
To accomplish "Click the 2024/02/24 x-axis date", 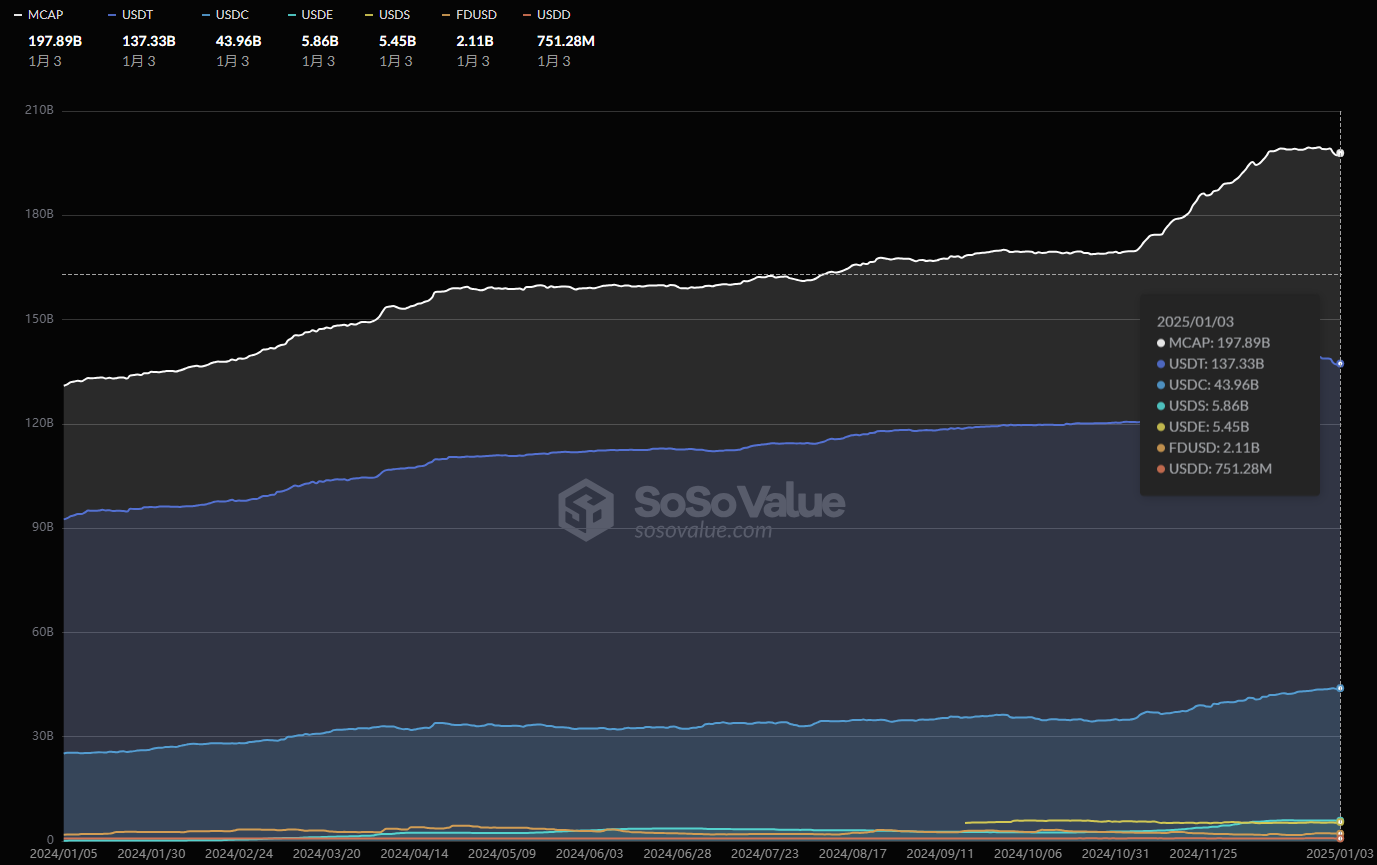I will coord(240,854).
